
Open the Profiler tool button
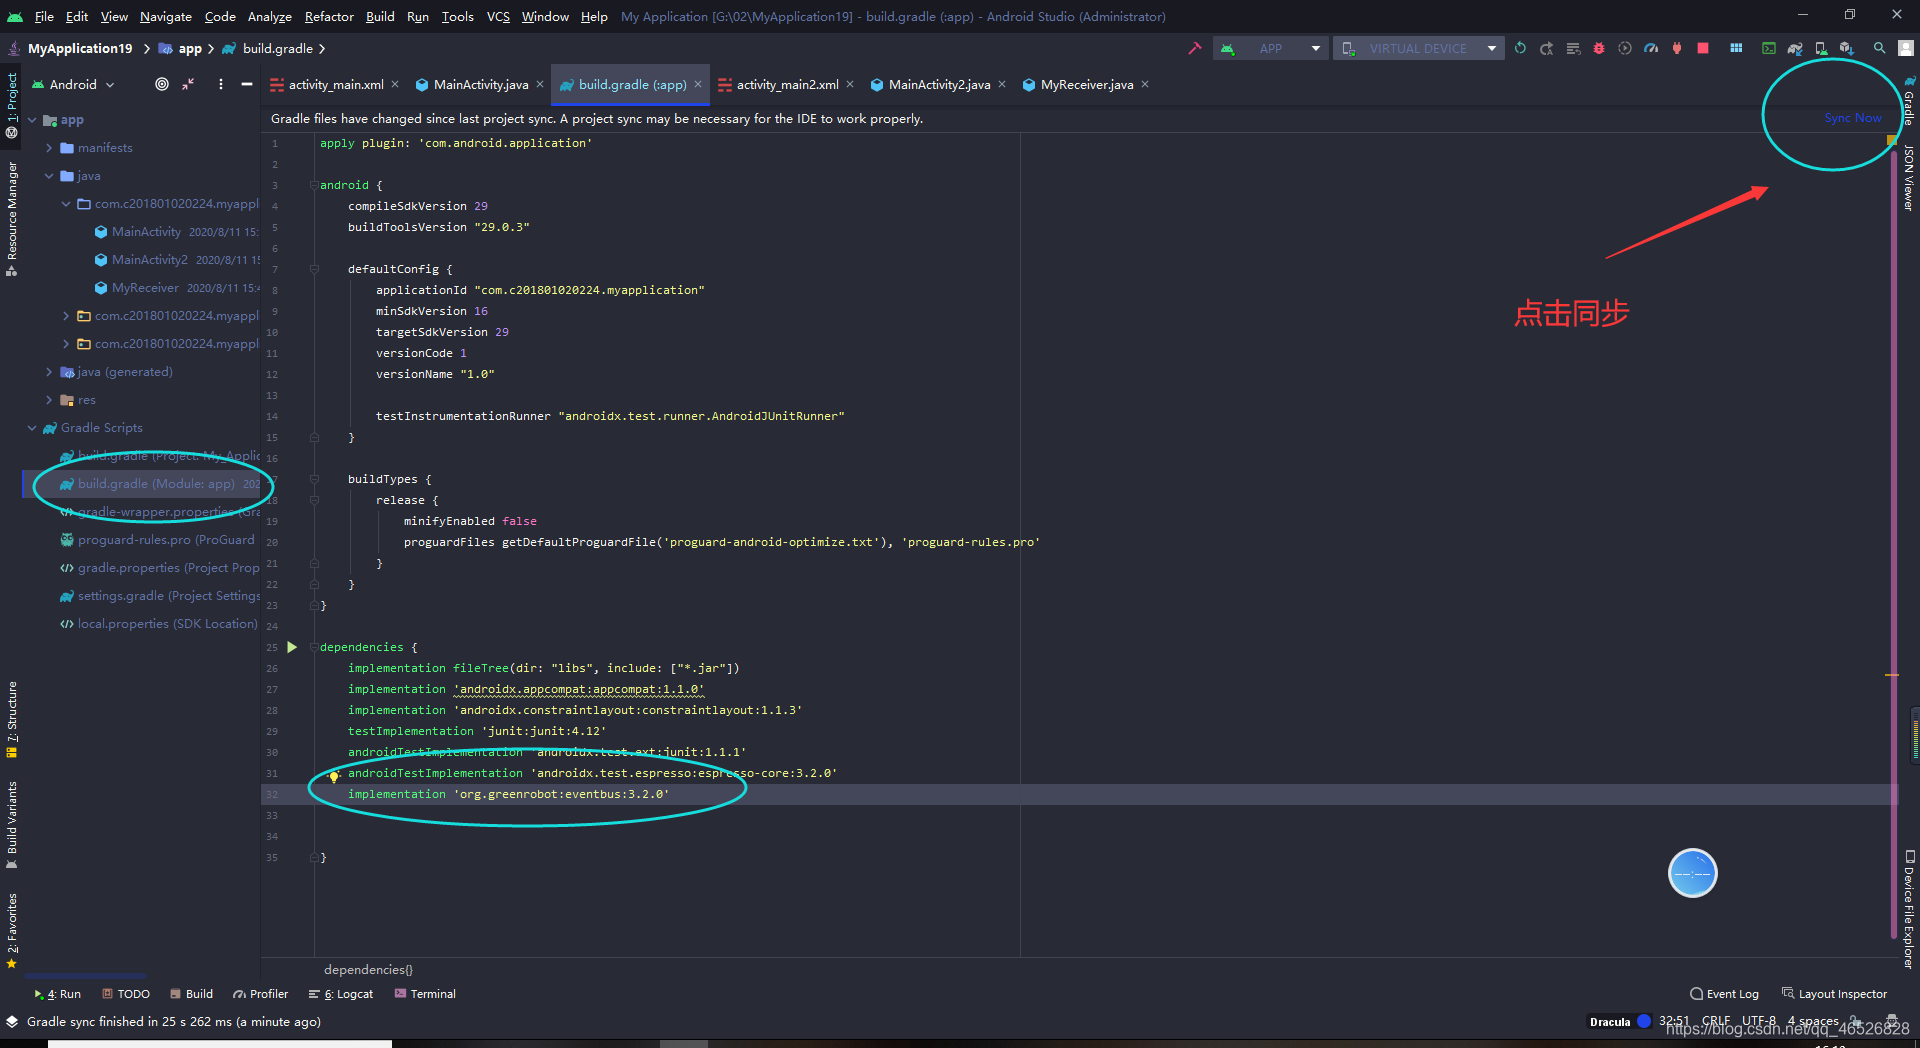coord(260,994)
